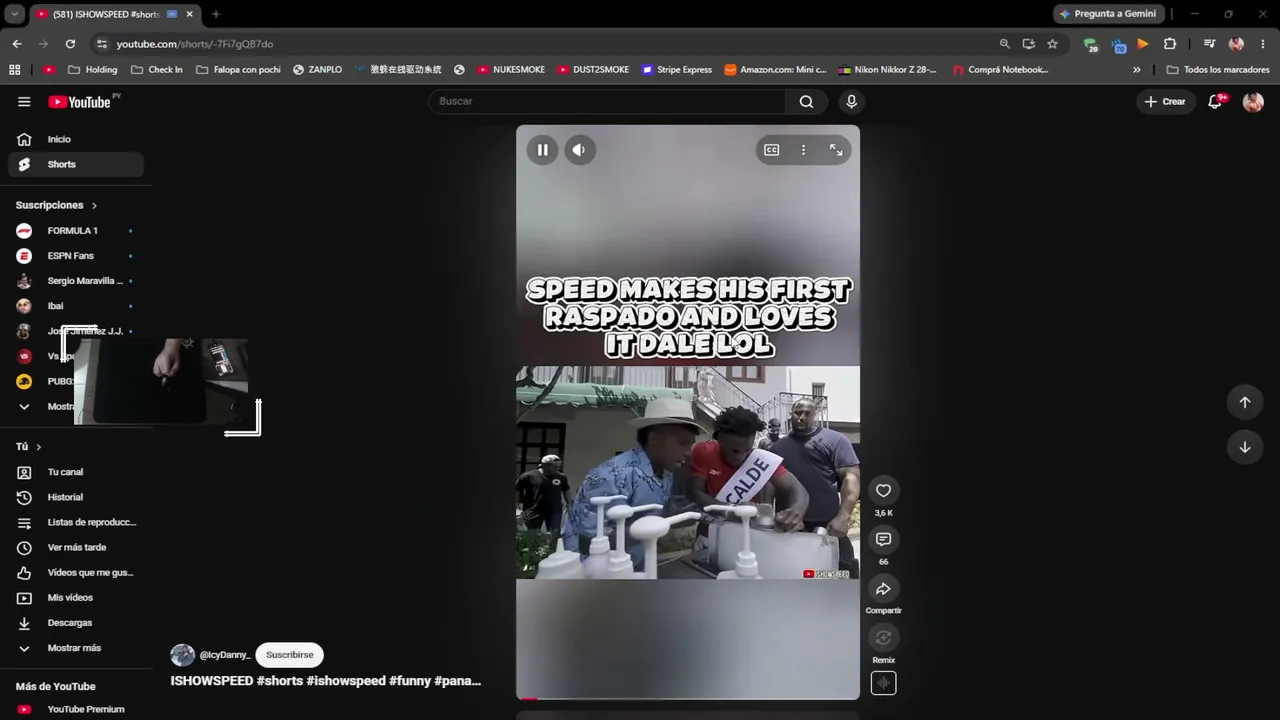Open Todos los marcadores folder

1218,70
